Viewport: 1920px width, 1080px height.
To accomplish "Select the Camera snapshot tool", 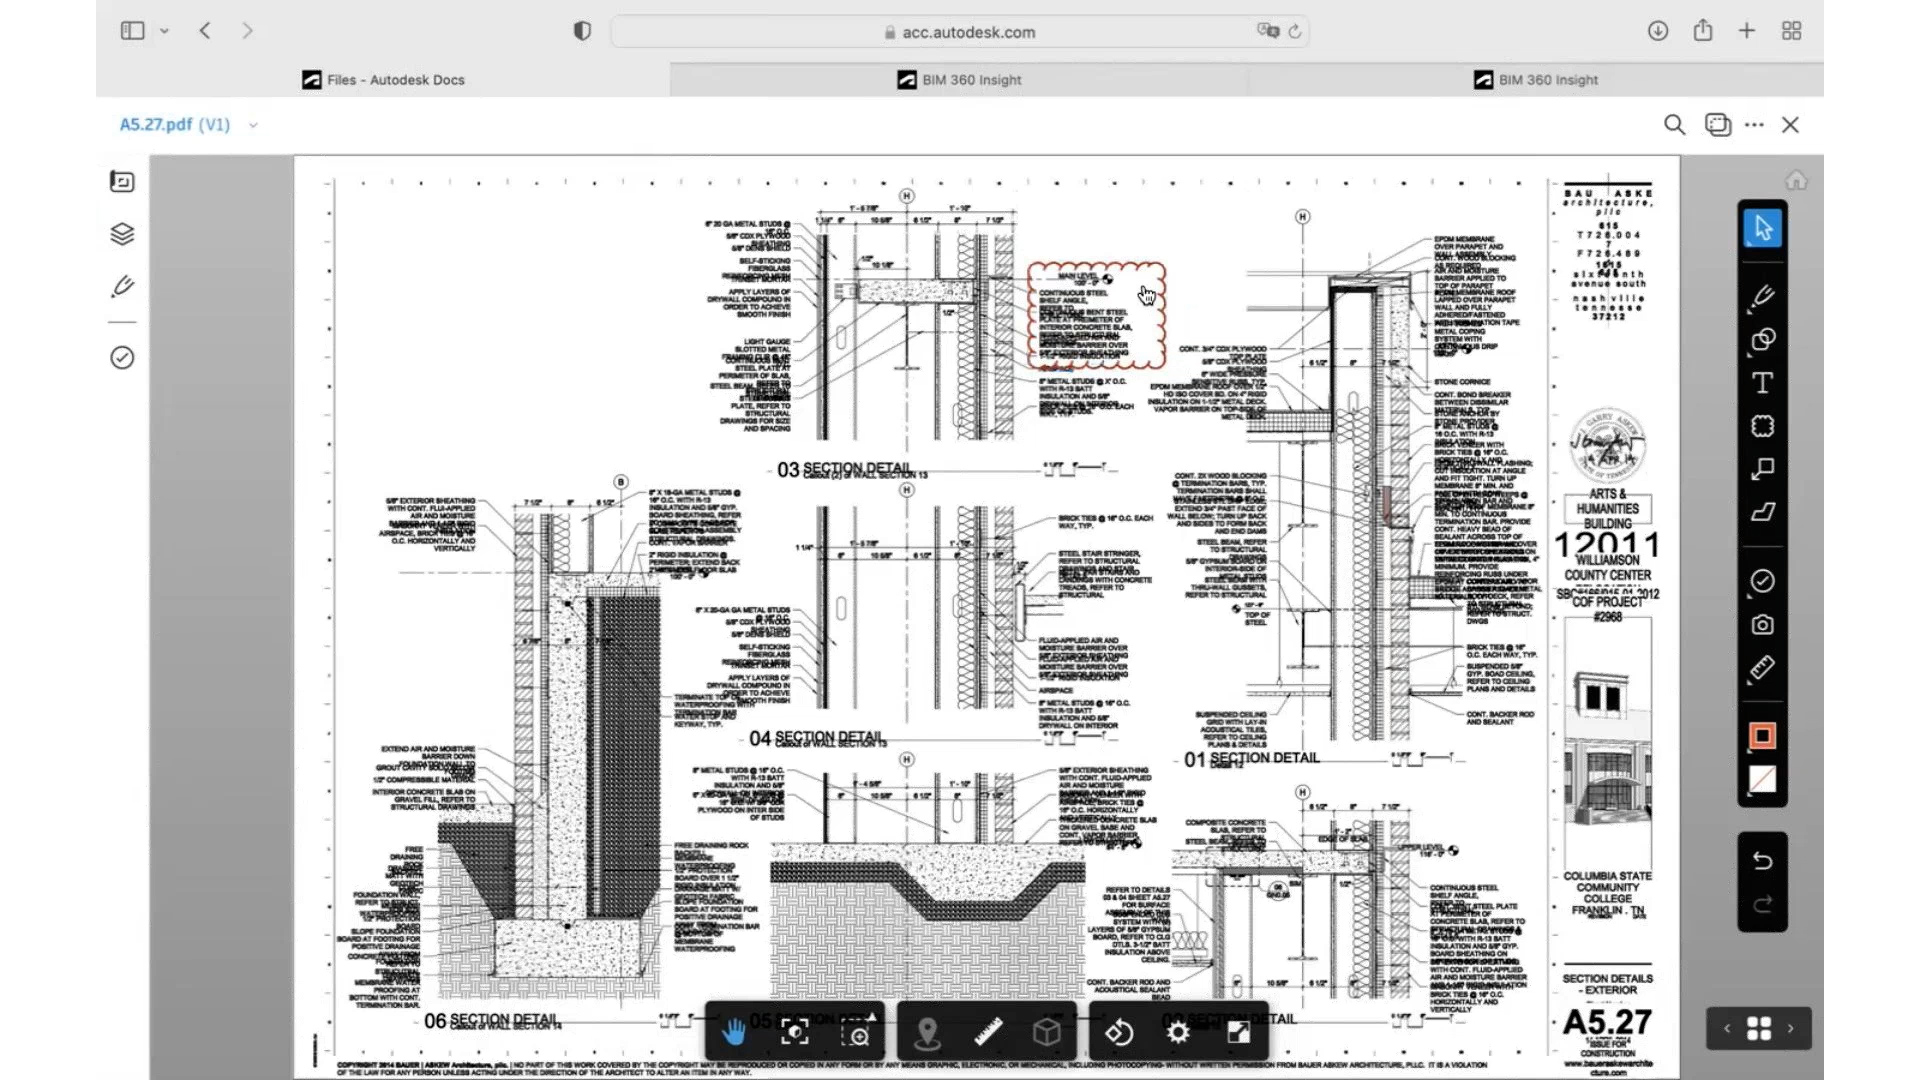I will 1763,624.
